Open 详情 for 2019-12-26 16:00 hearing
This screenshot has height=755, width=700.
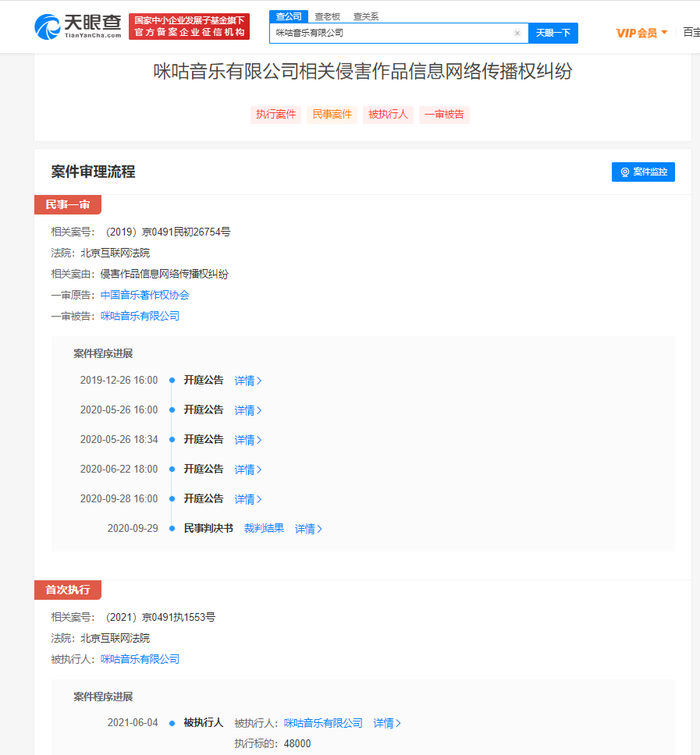pyautogui.click(x=248, y=381)
